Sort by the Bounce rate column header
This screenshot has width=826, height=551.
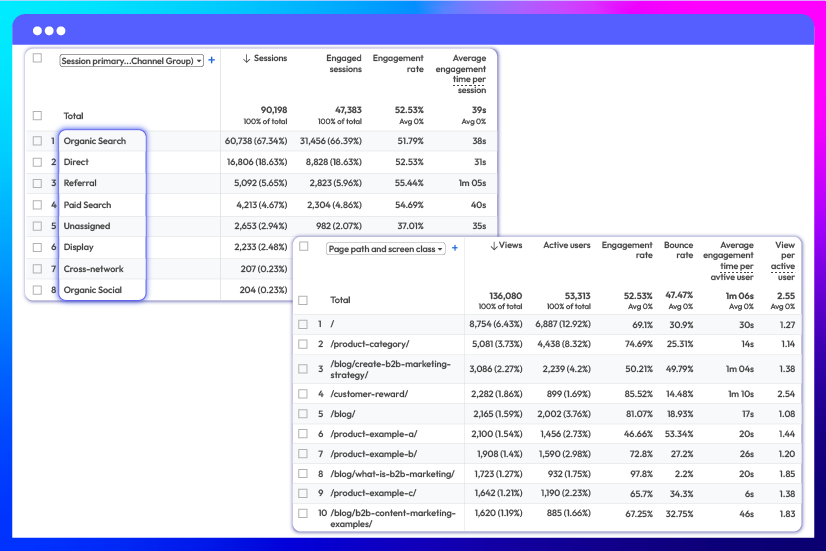pyautogui.click(x=678, y=250)
